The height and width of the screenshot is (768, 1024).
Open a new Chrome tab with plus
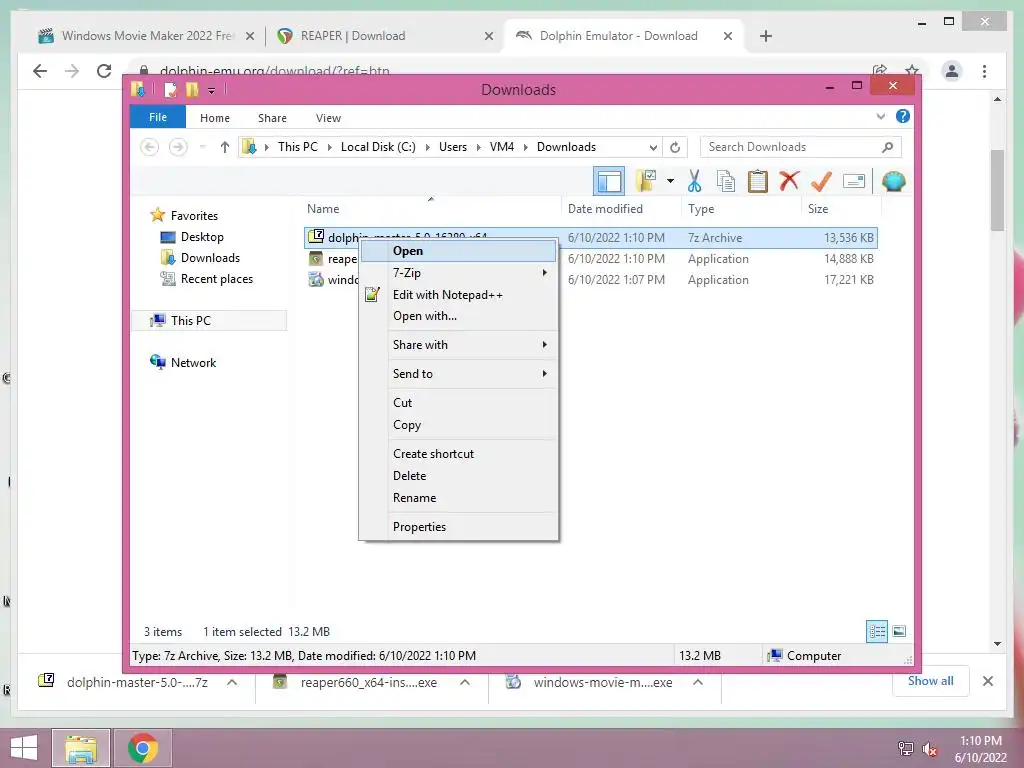[766, 36]
